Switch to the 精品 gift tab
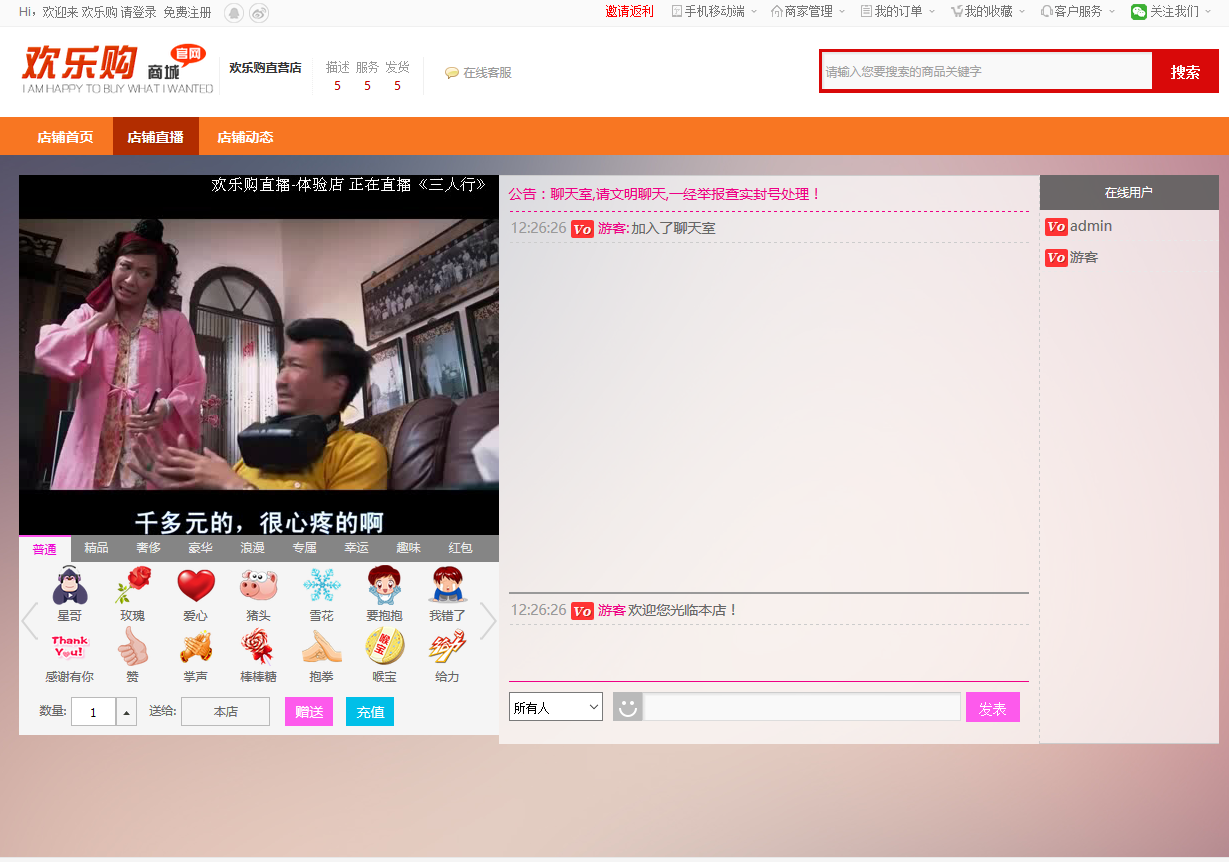Viewport: 1229px width, 862px height. [x=97, y=548]
